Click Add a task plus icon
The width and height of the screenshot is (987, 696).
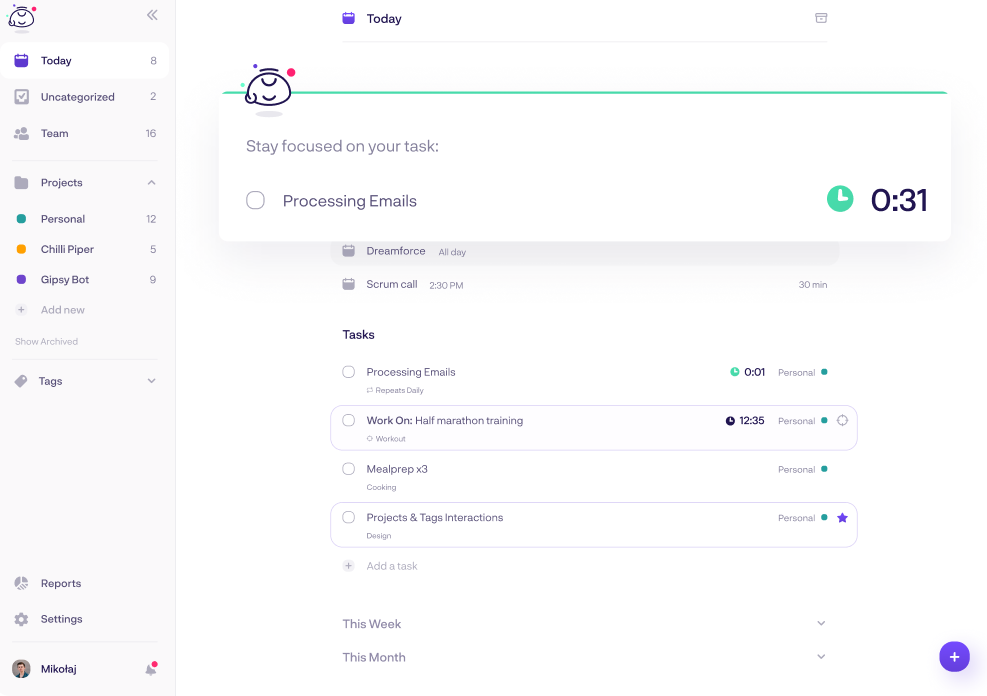(x=349, y=566)
